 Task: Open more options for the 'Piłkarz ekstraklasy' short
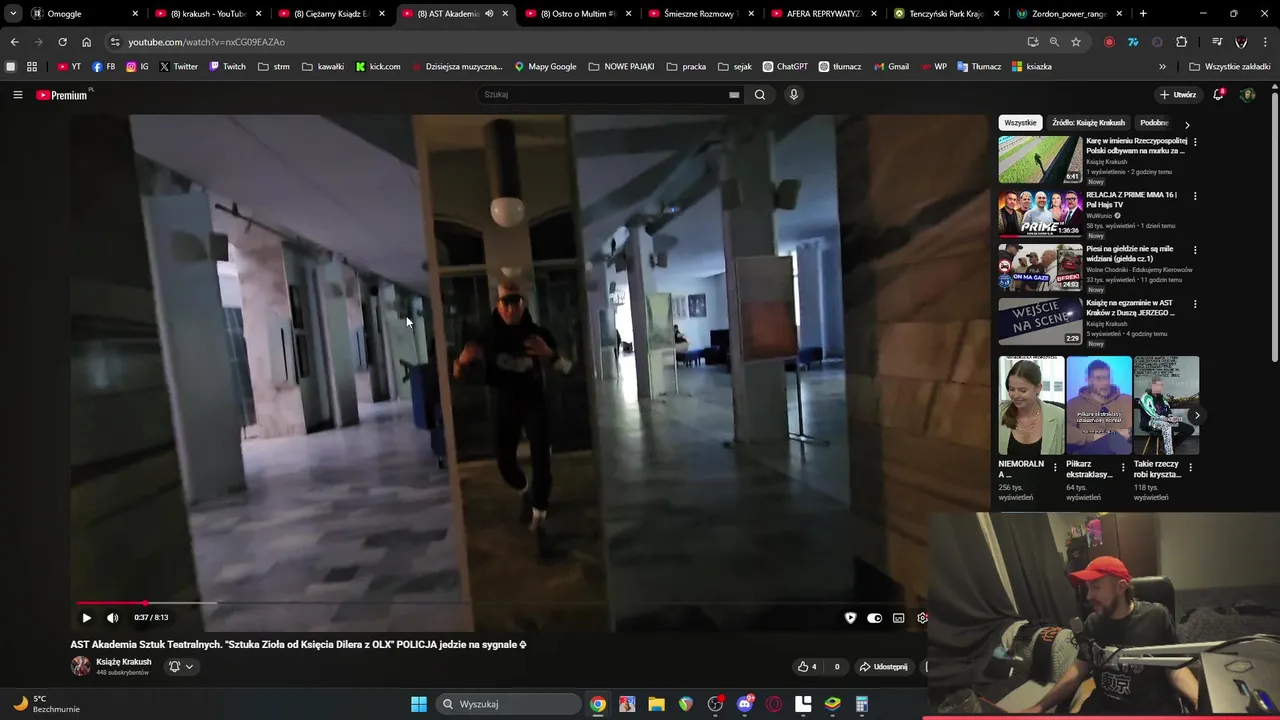(1122, 467)
